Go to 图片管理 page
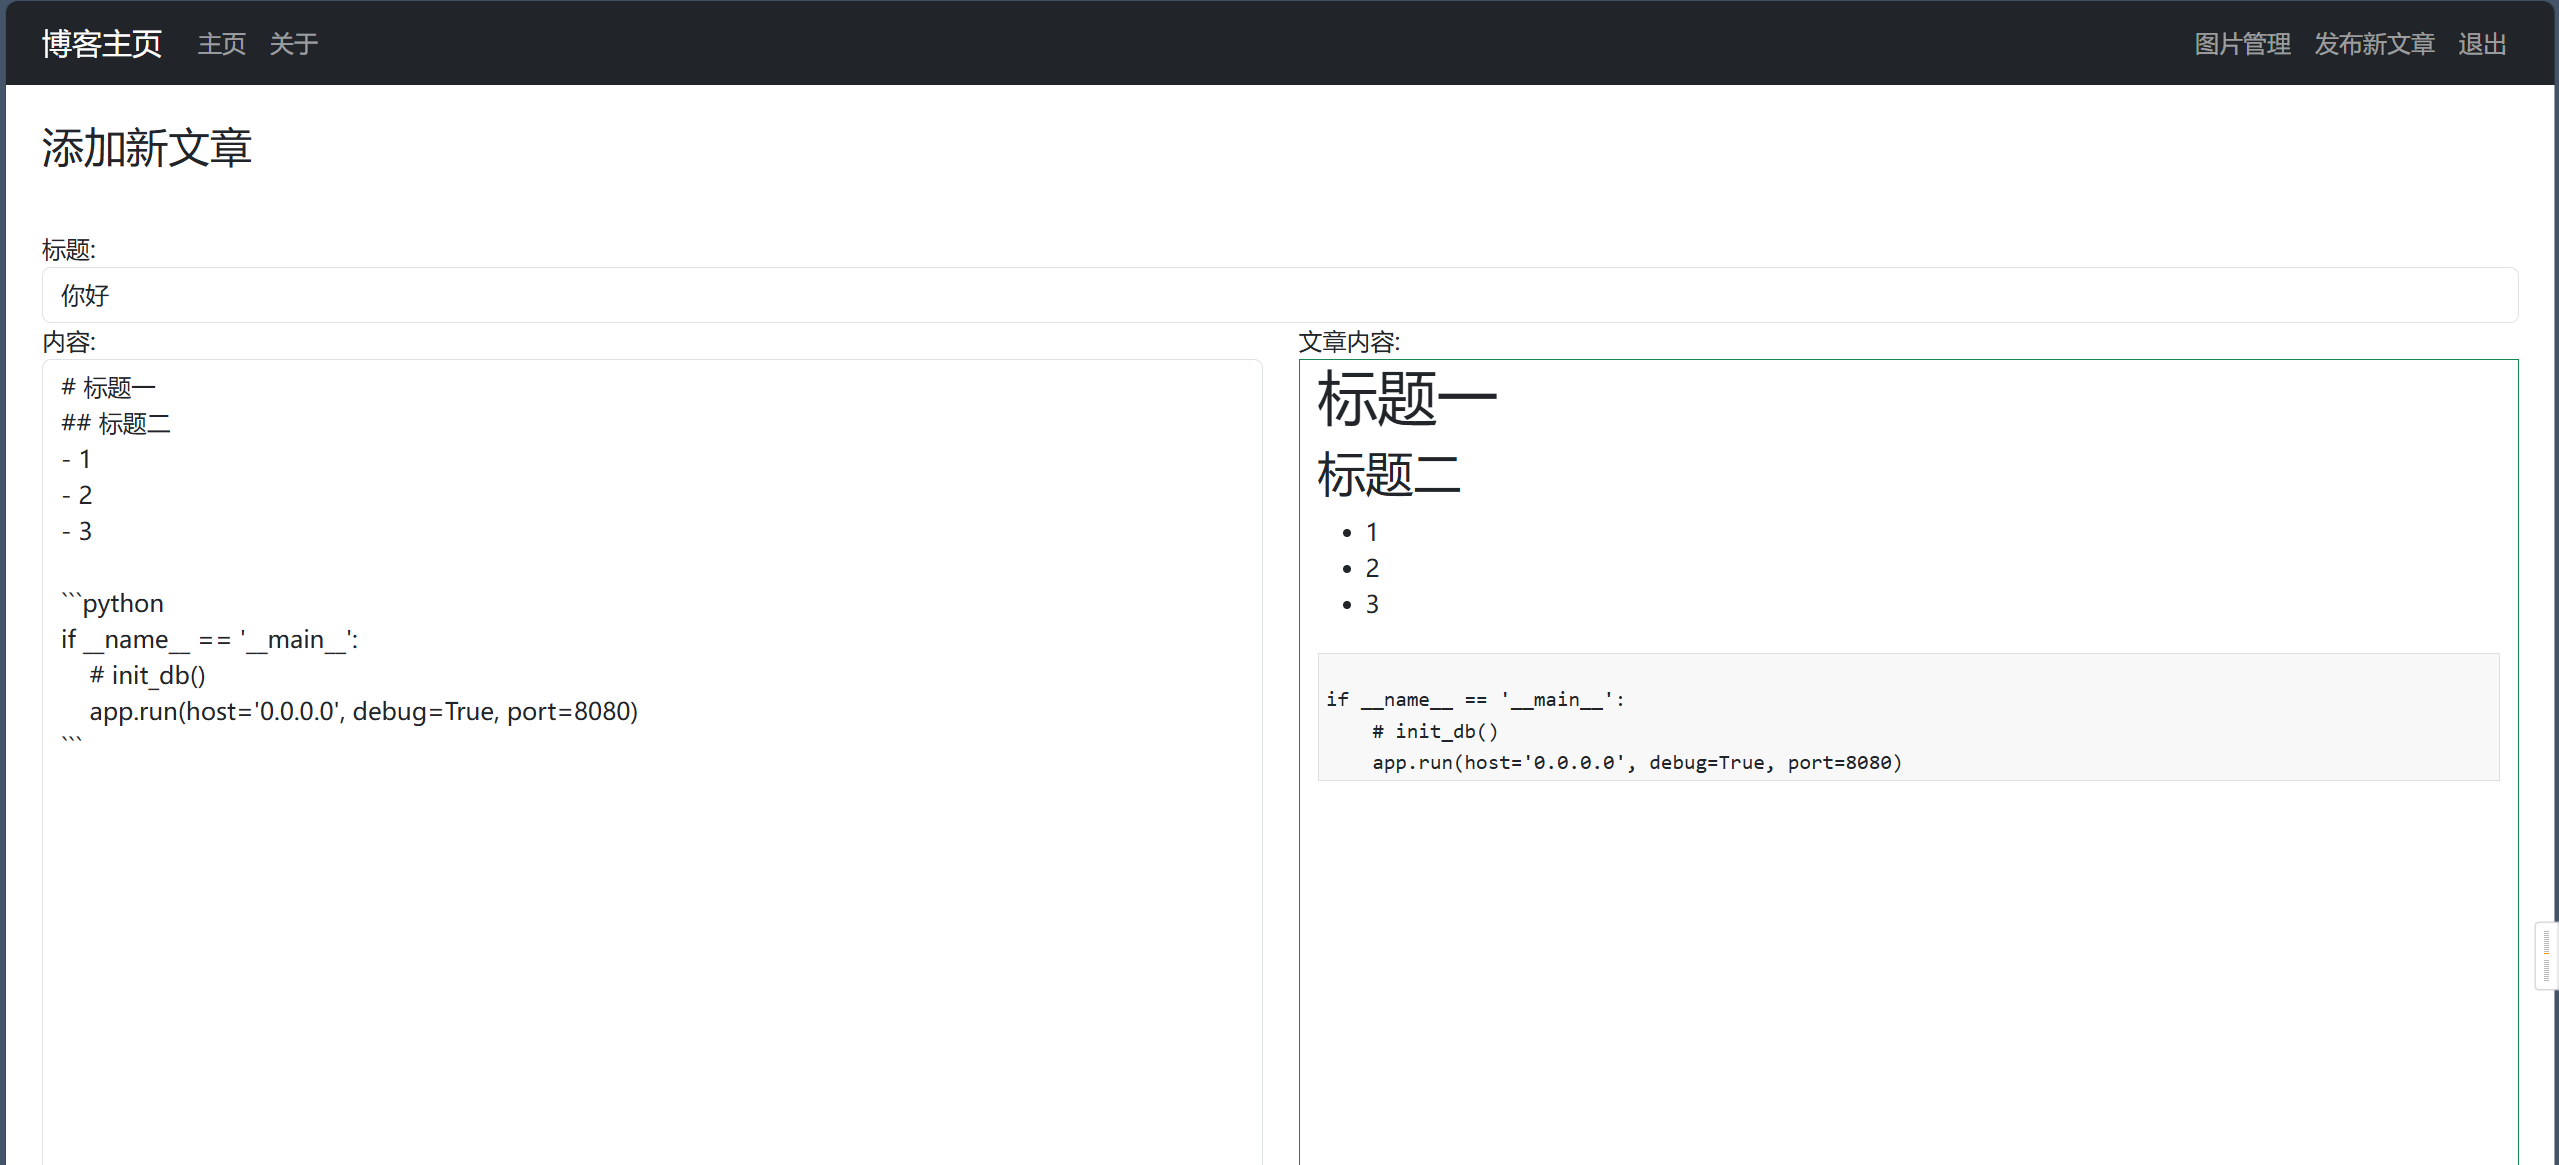The height and width of the screenshot is (1165, 2559). (x=2241, y=44)
